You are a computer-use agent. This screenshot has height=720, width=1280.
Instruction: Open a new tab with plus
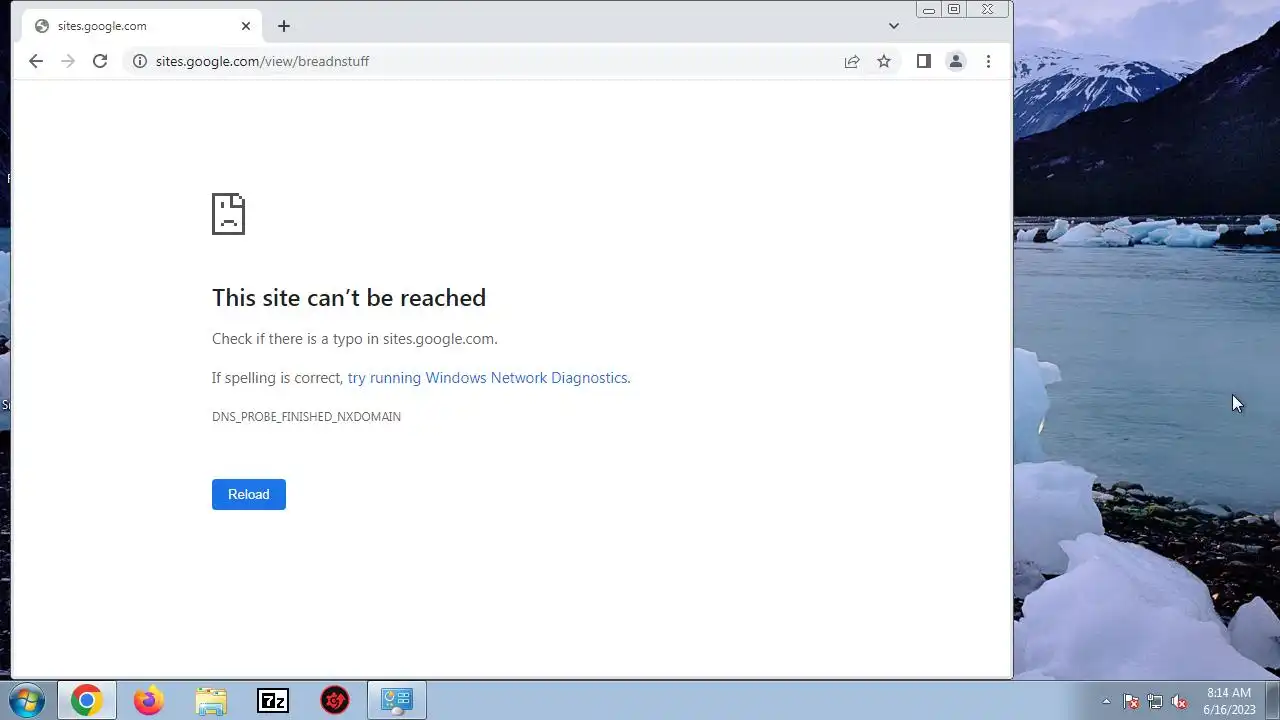click(x=284, y=26)
